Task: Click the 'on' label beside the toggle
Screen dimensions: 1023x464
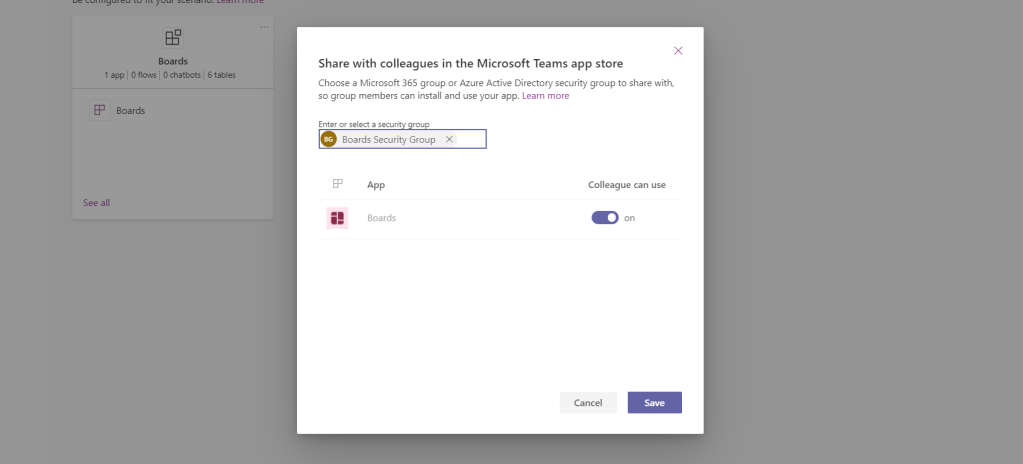Action: (x=630, y=218)
